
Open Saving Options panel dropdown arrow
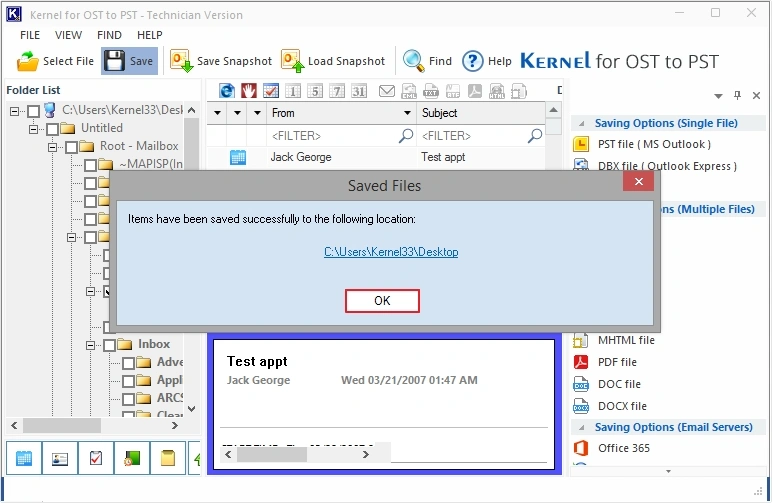coord(718,95)
